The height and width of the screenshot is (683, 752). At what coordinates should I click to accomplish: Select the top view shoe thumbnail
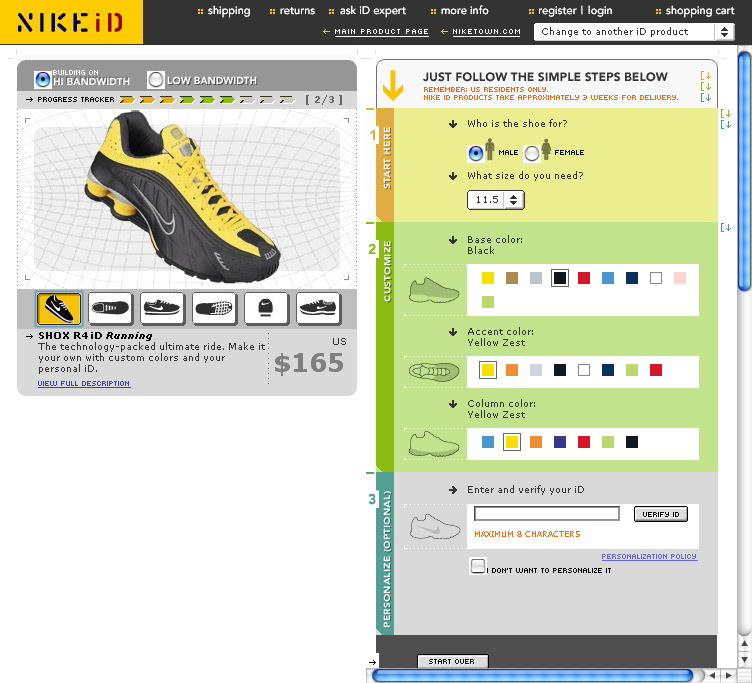click(110, 308)
